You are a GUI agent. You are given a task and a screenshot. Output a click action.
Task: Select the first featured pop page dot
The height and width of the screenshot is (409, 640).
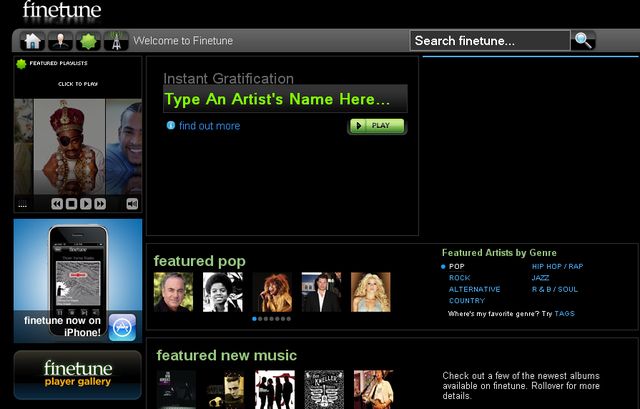255,319
